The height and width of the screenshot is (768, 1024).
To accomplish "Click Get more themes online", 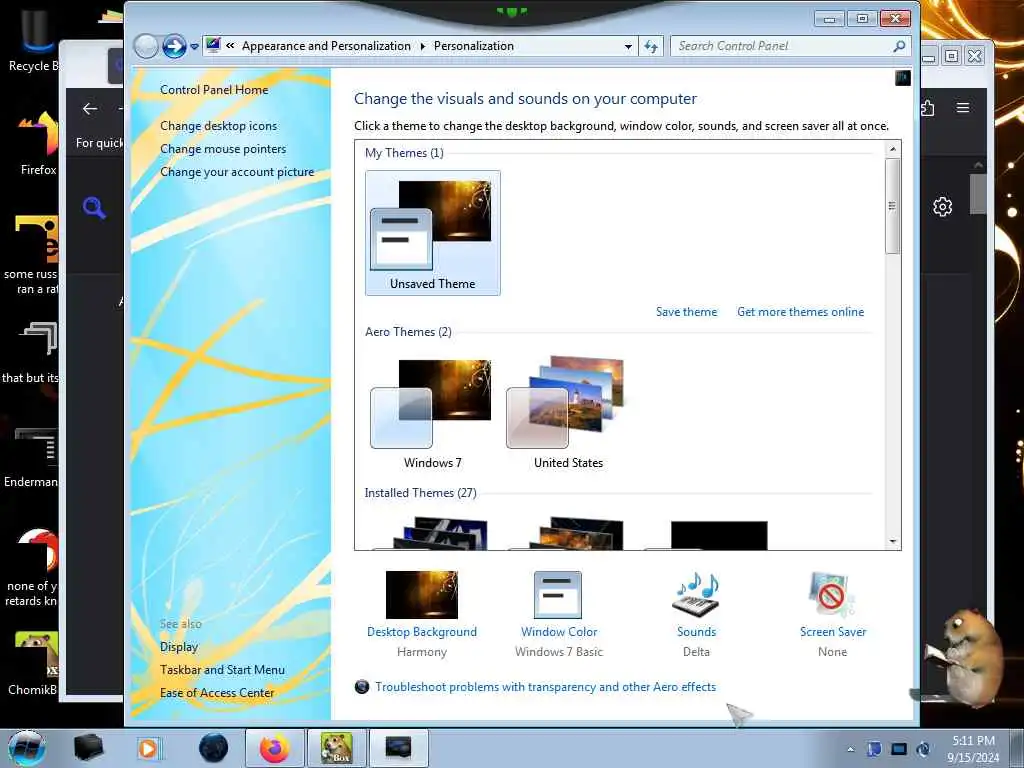I will tap(801, 312).
